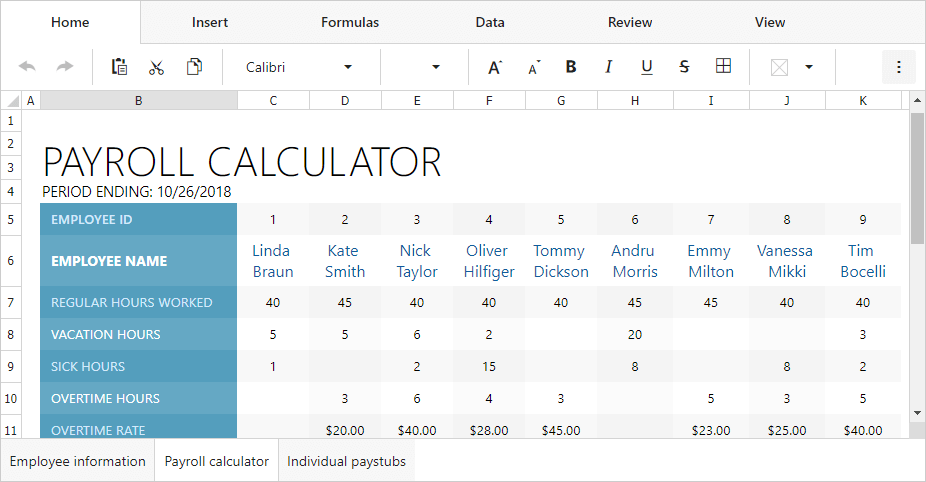Toggle italic formatting
926x482 pixels.
coord(609,67)
